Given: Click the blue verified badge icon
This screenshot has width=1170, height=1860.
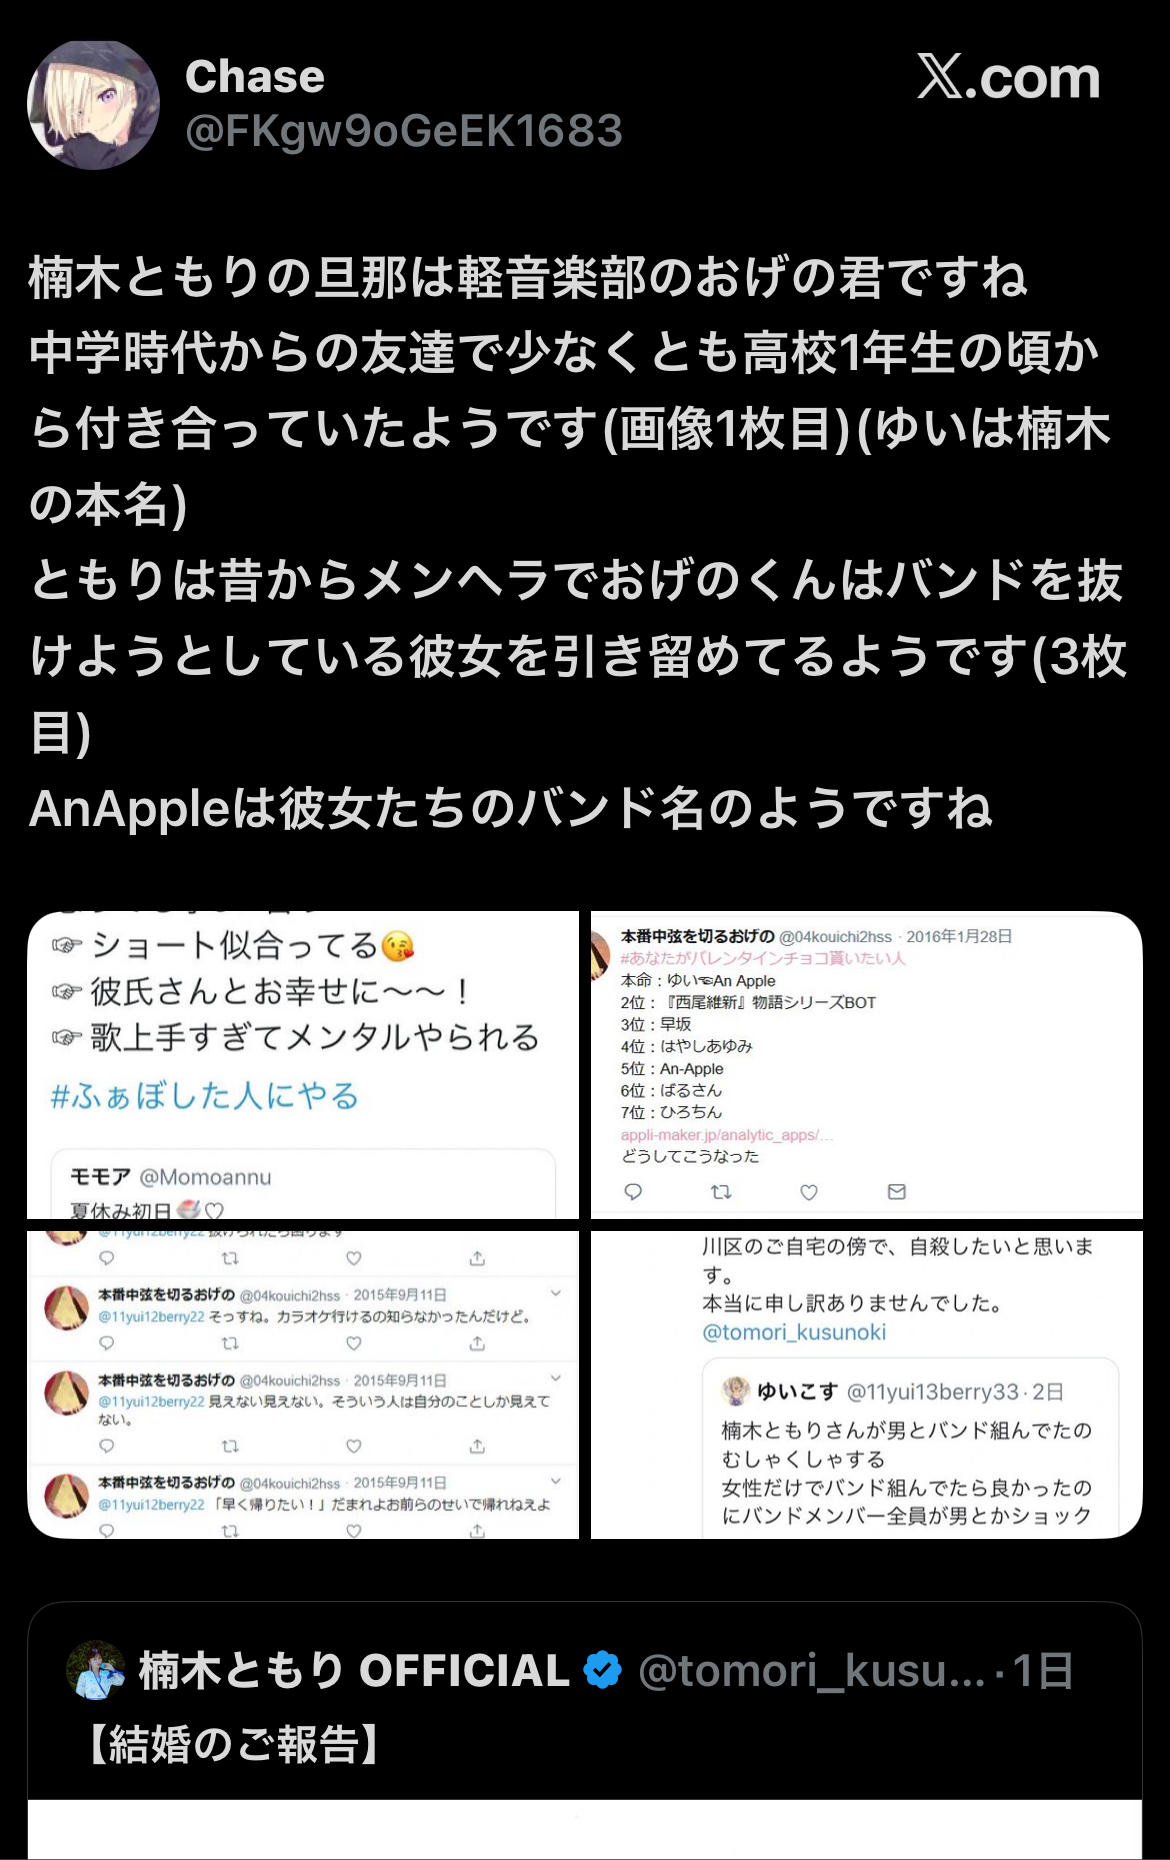Looking at the screenshot, I should click(602, 1670).
